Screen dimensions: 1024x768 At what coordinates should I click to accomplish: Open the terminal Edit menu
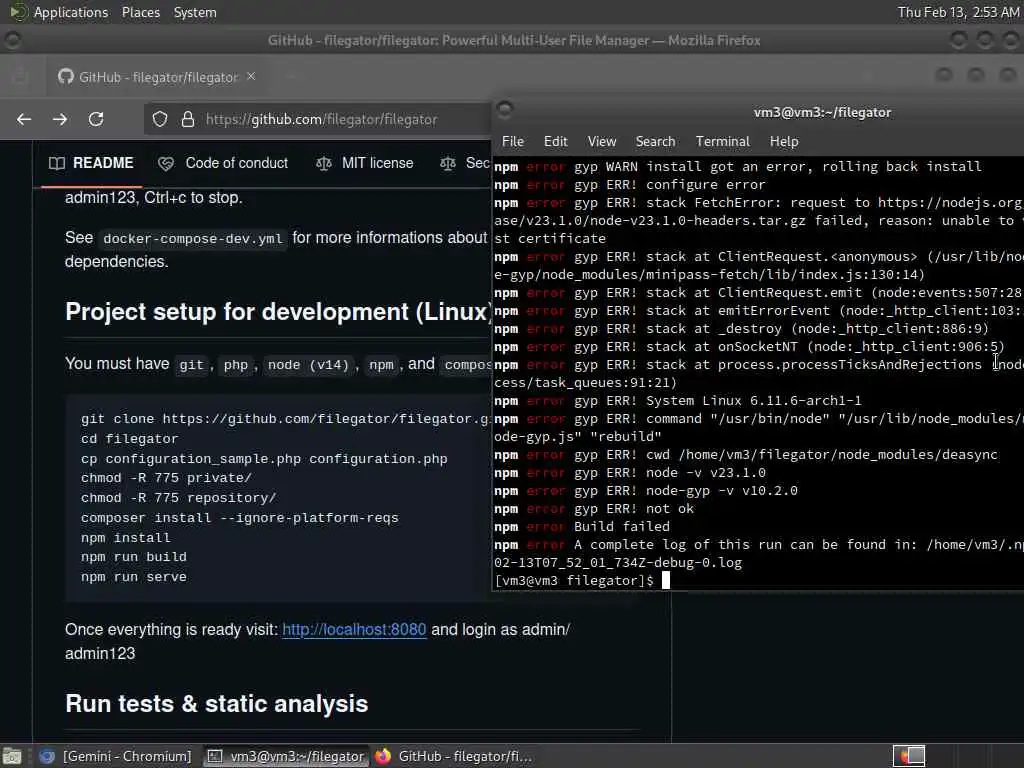tap(556, 141)
